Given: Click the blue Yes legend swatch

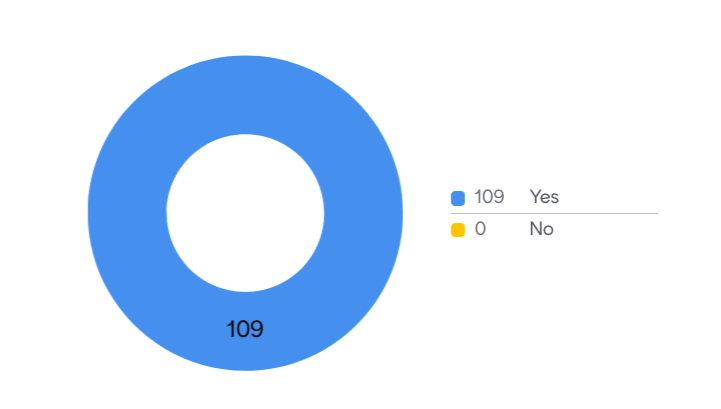Looking at the screenshot, I should point(458,198).
